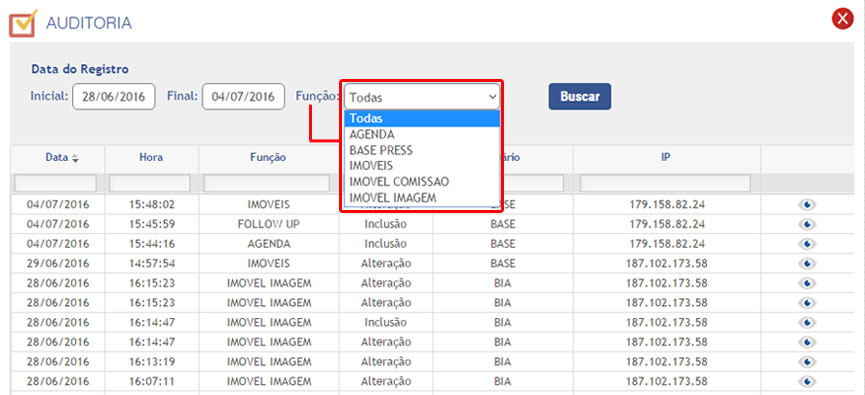The height and width of the screenshot is (395, 865).
Task: Select IMOVEIS in the Função list
Action: [422, 166]
